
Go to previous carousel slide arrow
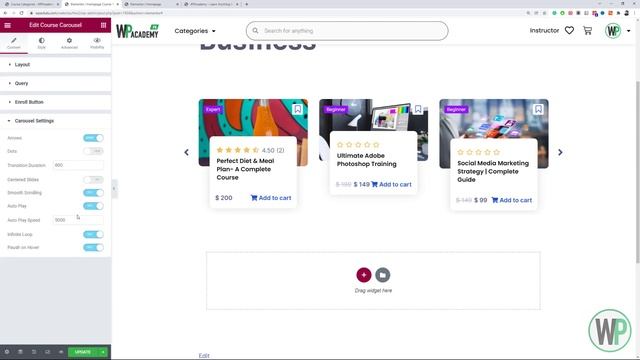click(x=187, y=152)
